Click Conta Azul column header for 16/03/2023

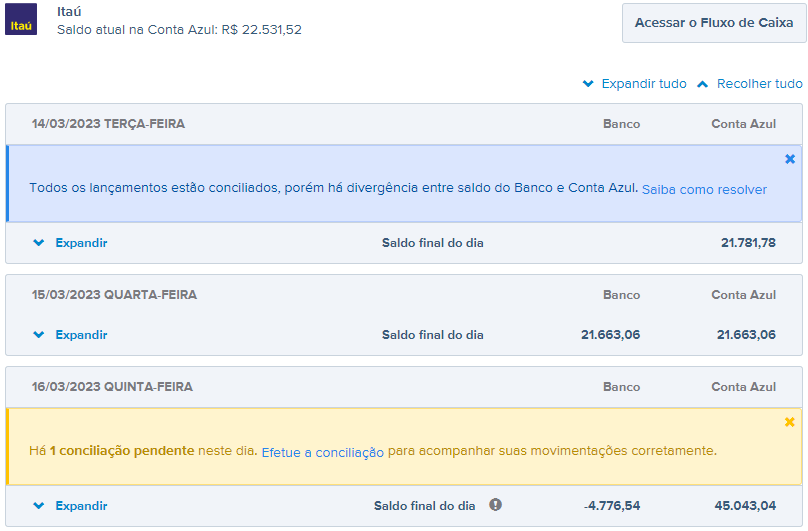(x=744, y=387)
